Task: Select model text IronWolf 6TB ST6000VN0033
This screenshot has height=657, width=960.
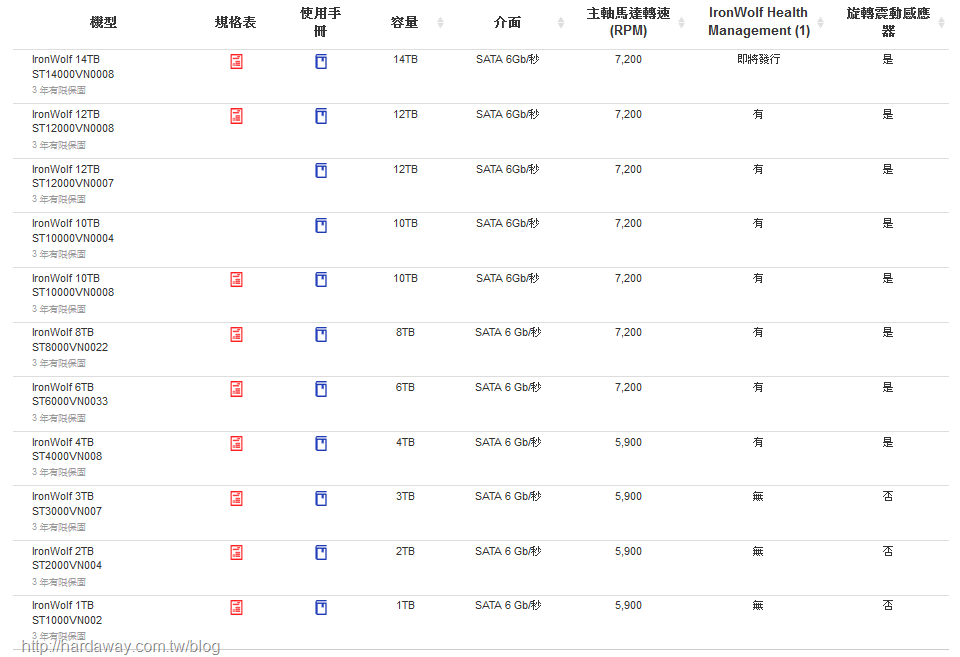Action: [70, 394]
